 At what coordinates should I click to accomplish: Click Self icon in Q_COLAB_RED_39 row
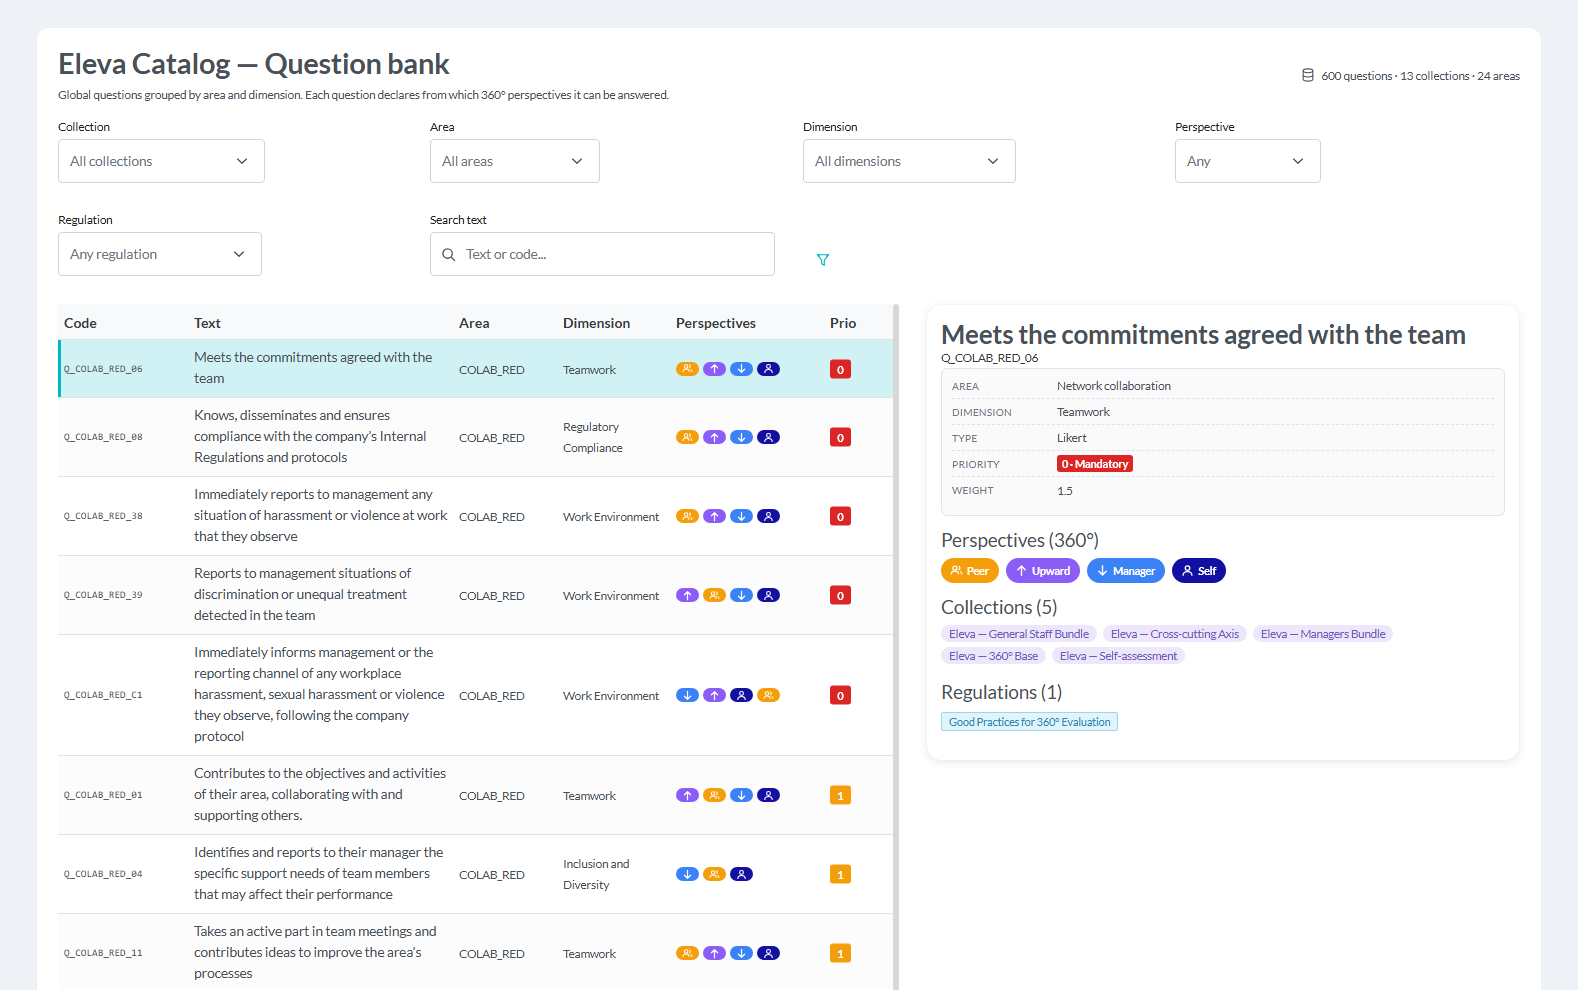point(768,595)
